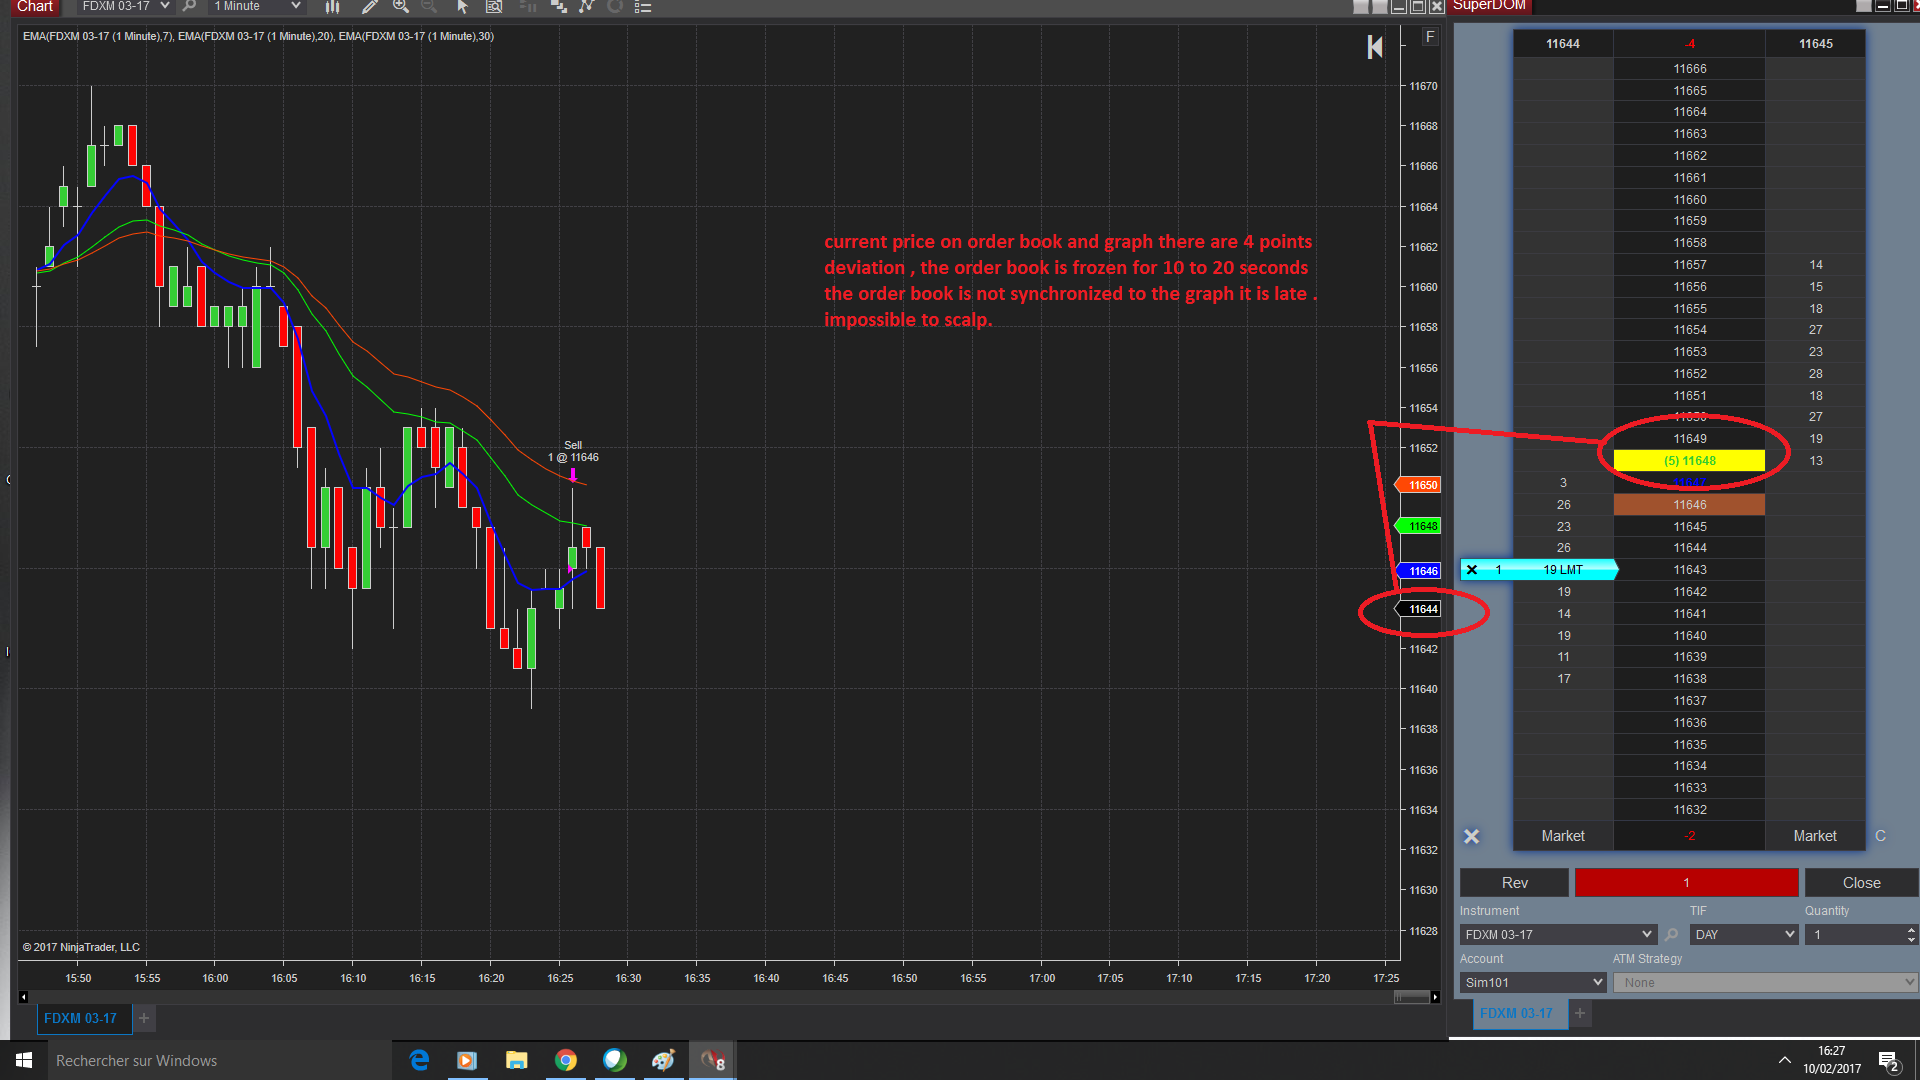Select the drawing tools pencil icon

[x=369, y=6]
